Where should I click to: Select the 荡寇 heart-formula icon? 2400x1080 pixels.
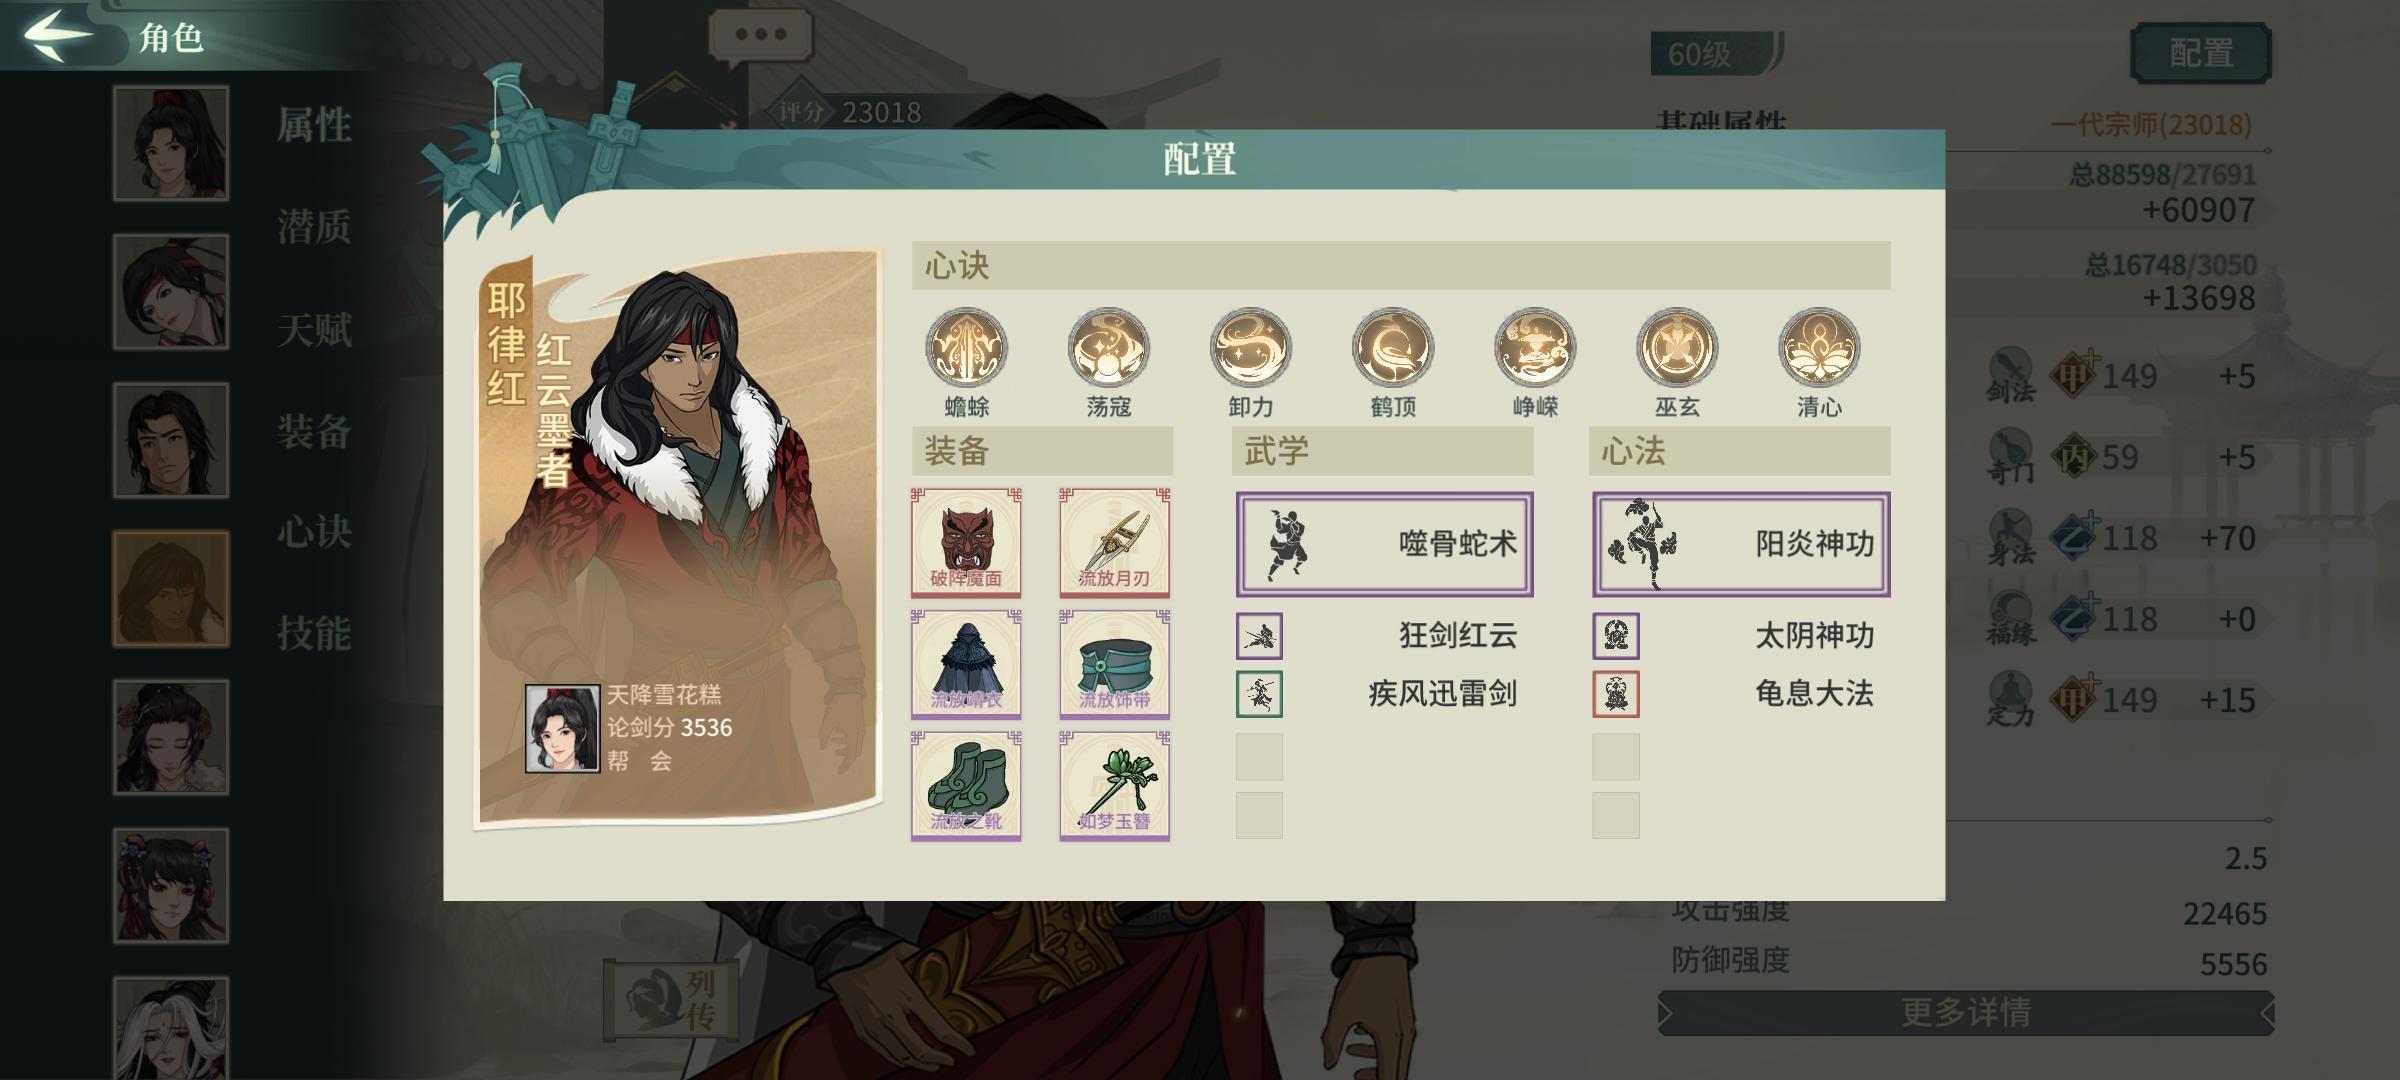[x=1108, y=348]
